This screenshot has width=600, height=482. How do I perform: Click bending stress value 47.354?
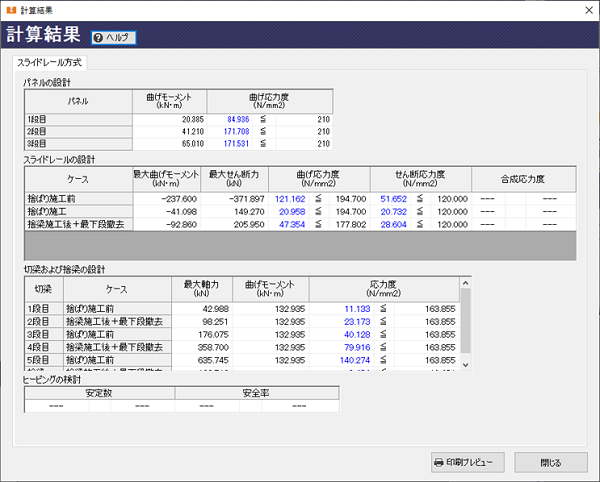(292, 224)
